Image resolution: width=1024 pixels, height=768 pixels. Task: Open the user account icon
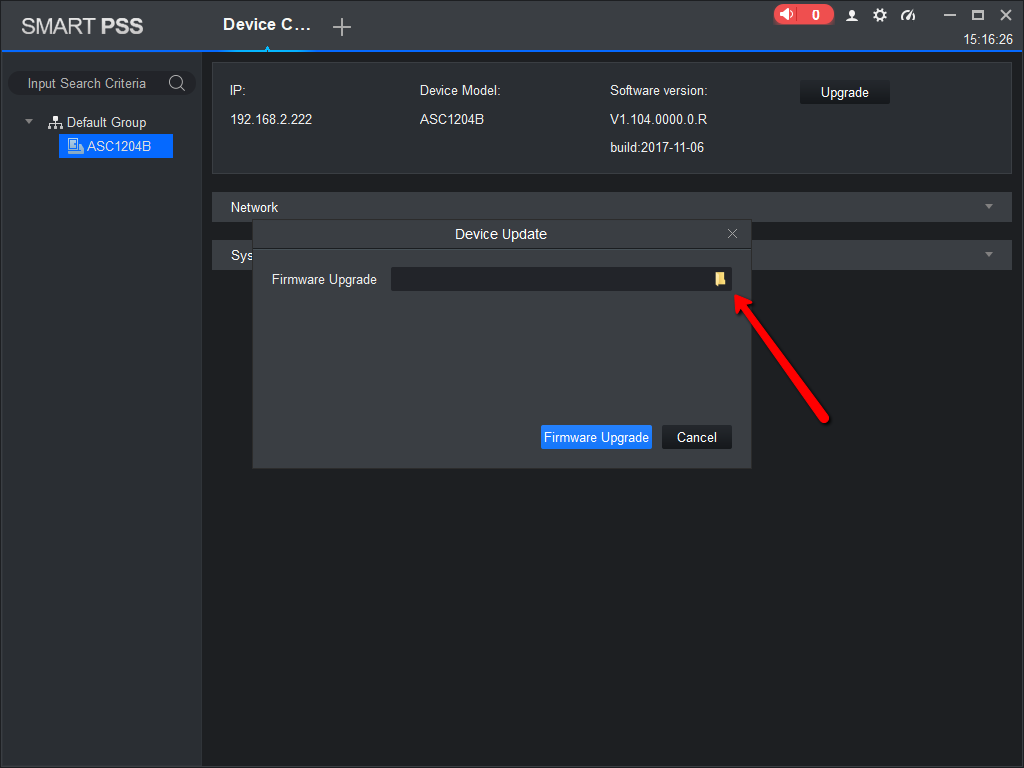852,15
